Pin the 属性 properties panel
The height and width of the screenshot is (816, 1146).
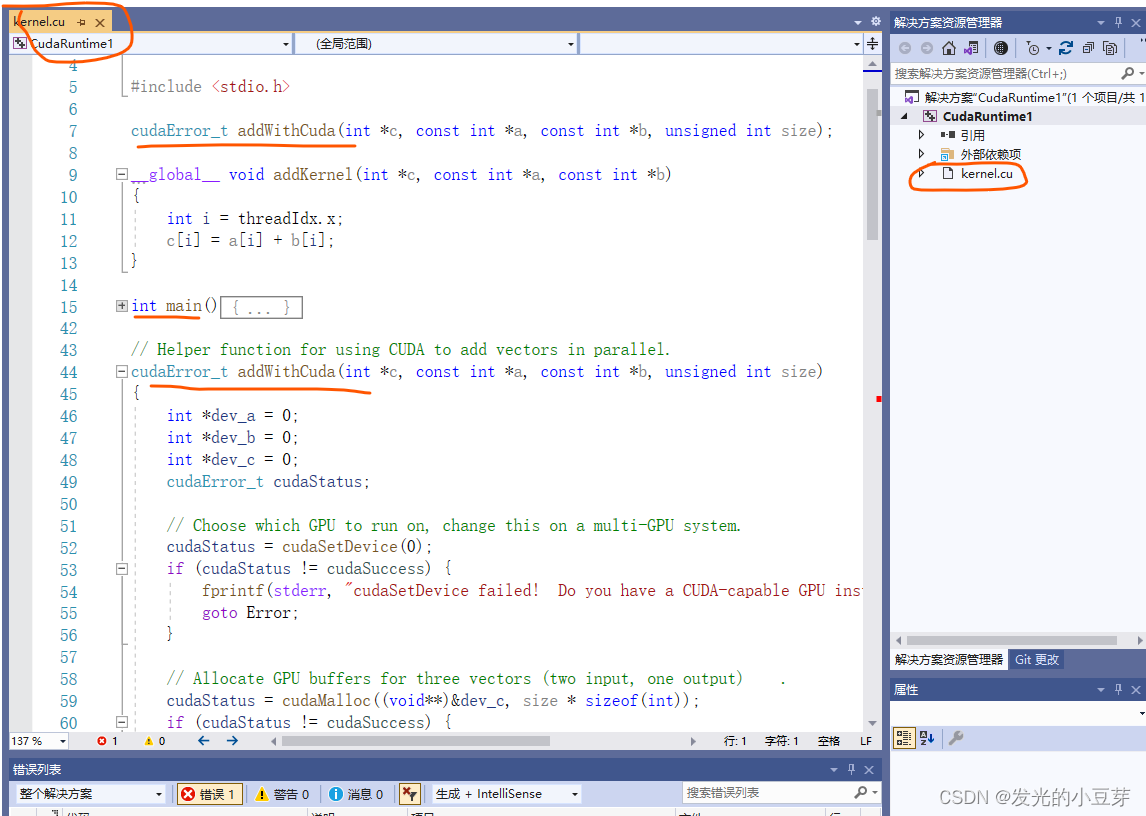[x=1118, y=690]
